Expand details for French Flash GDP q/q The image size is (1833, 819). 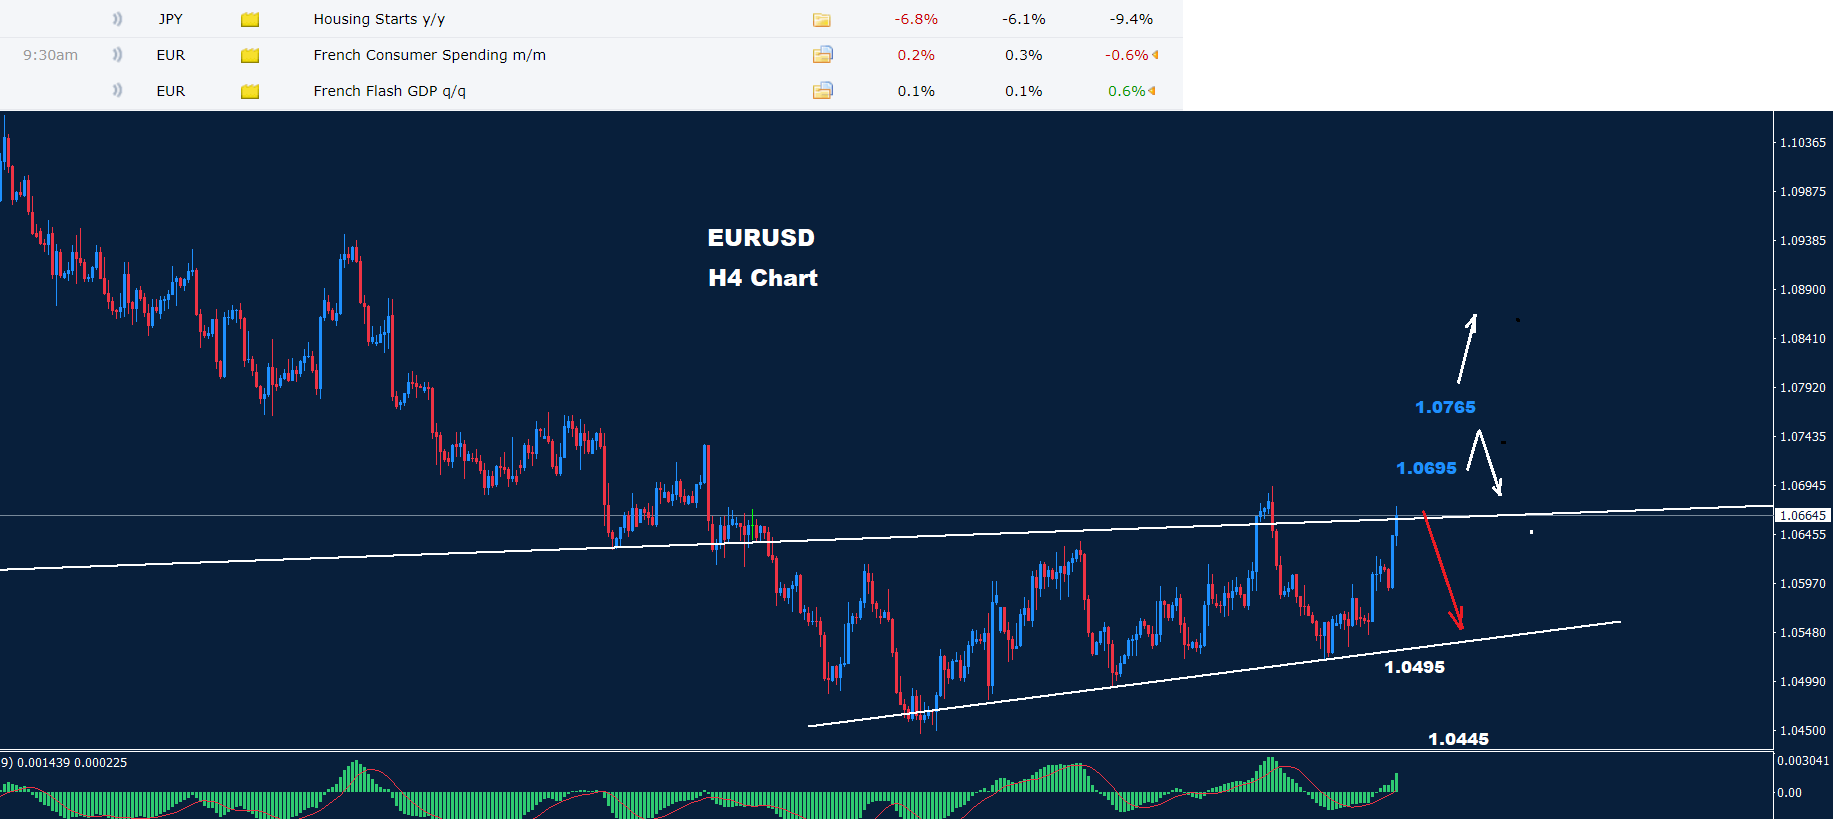(x=822, y=91)
